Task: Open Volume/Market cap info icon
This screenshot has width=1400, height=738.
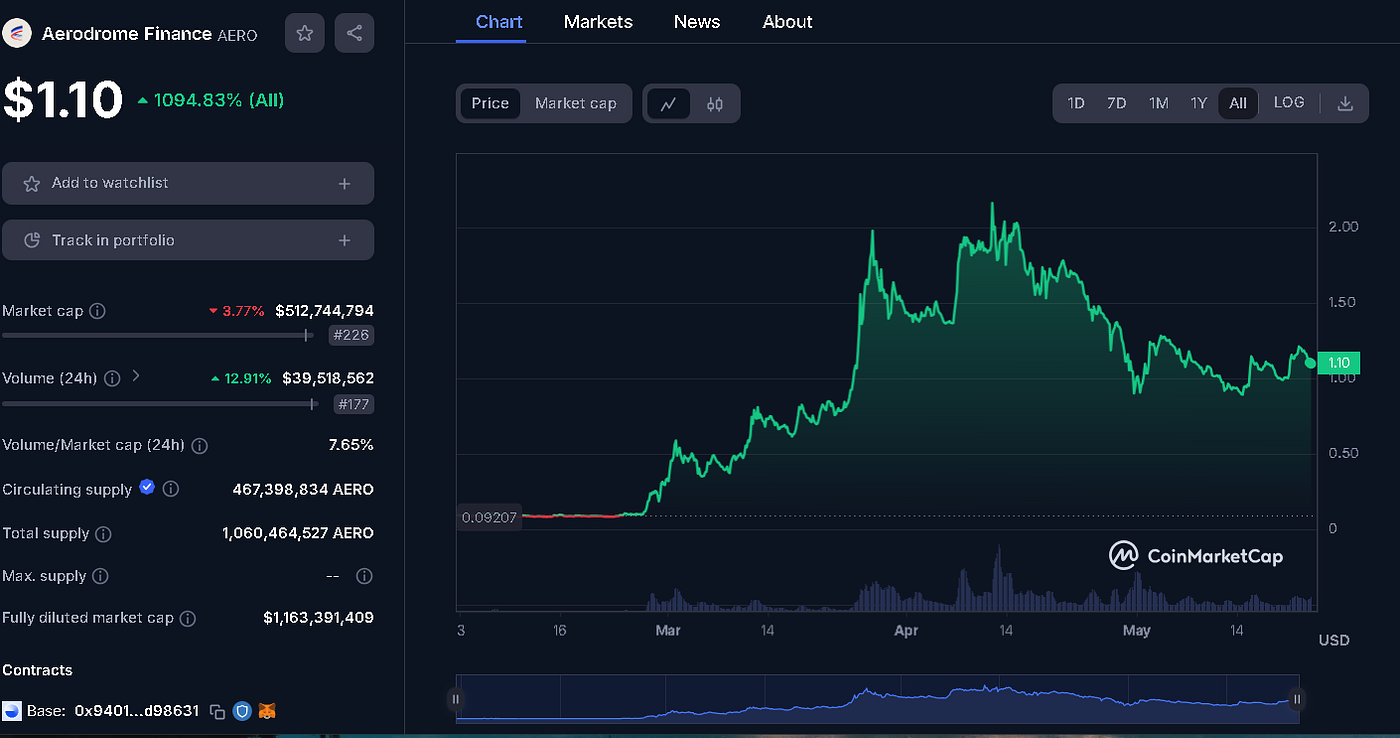Action: coord(200,445)
